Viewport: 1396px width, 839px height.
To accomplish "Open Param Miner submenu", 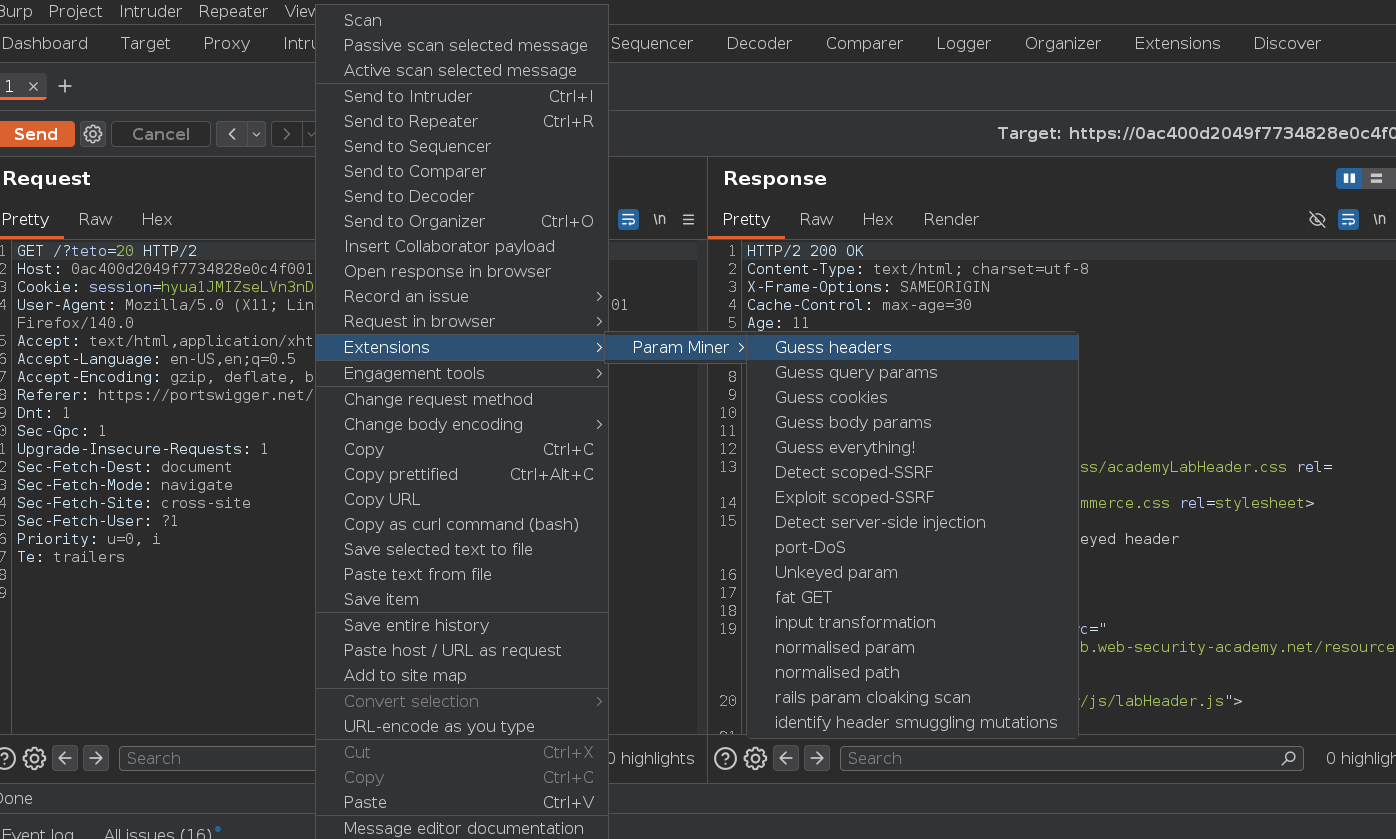I will (x=675, y=347).
